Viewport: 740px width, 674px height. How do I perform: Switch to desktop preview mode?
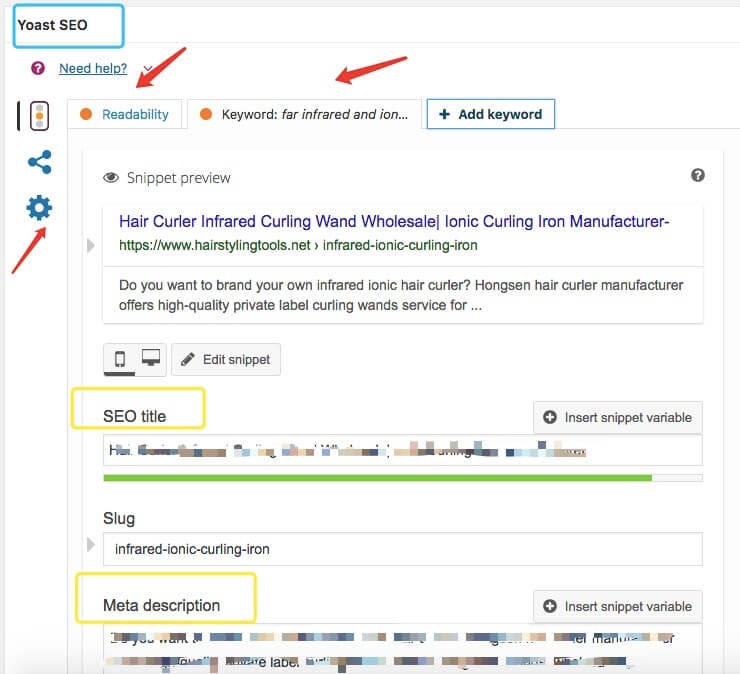pyautogui.click(x=151, y=359)
